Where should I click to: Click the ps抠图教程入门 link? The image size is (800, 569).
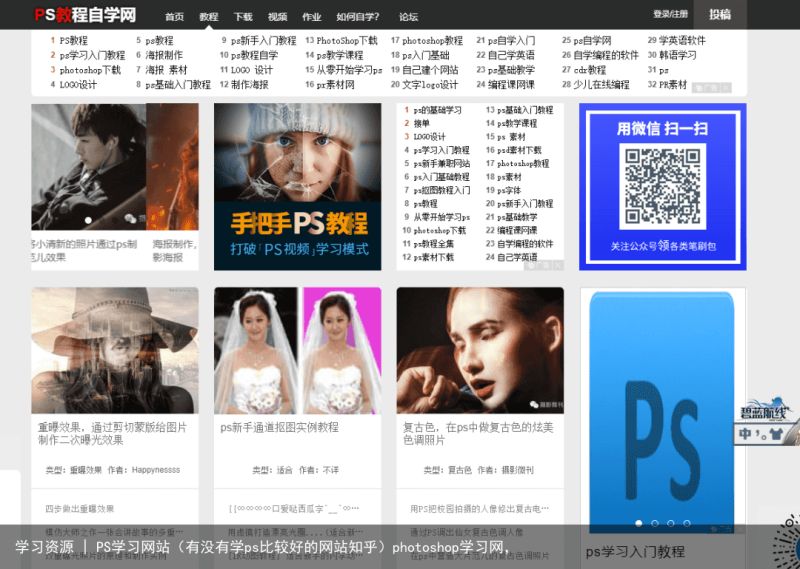point(442,190)
